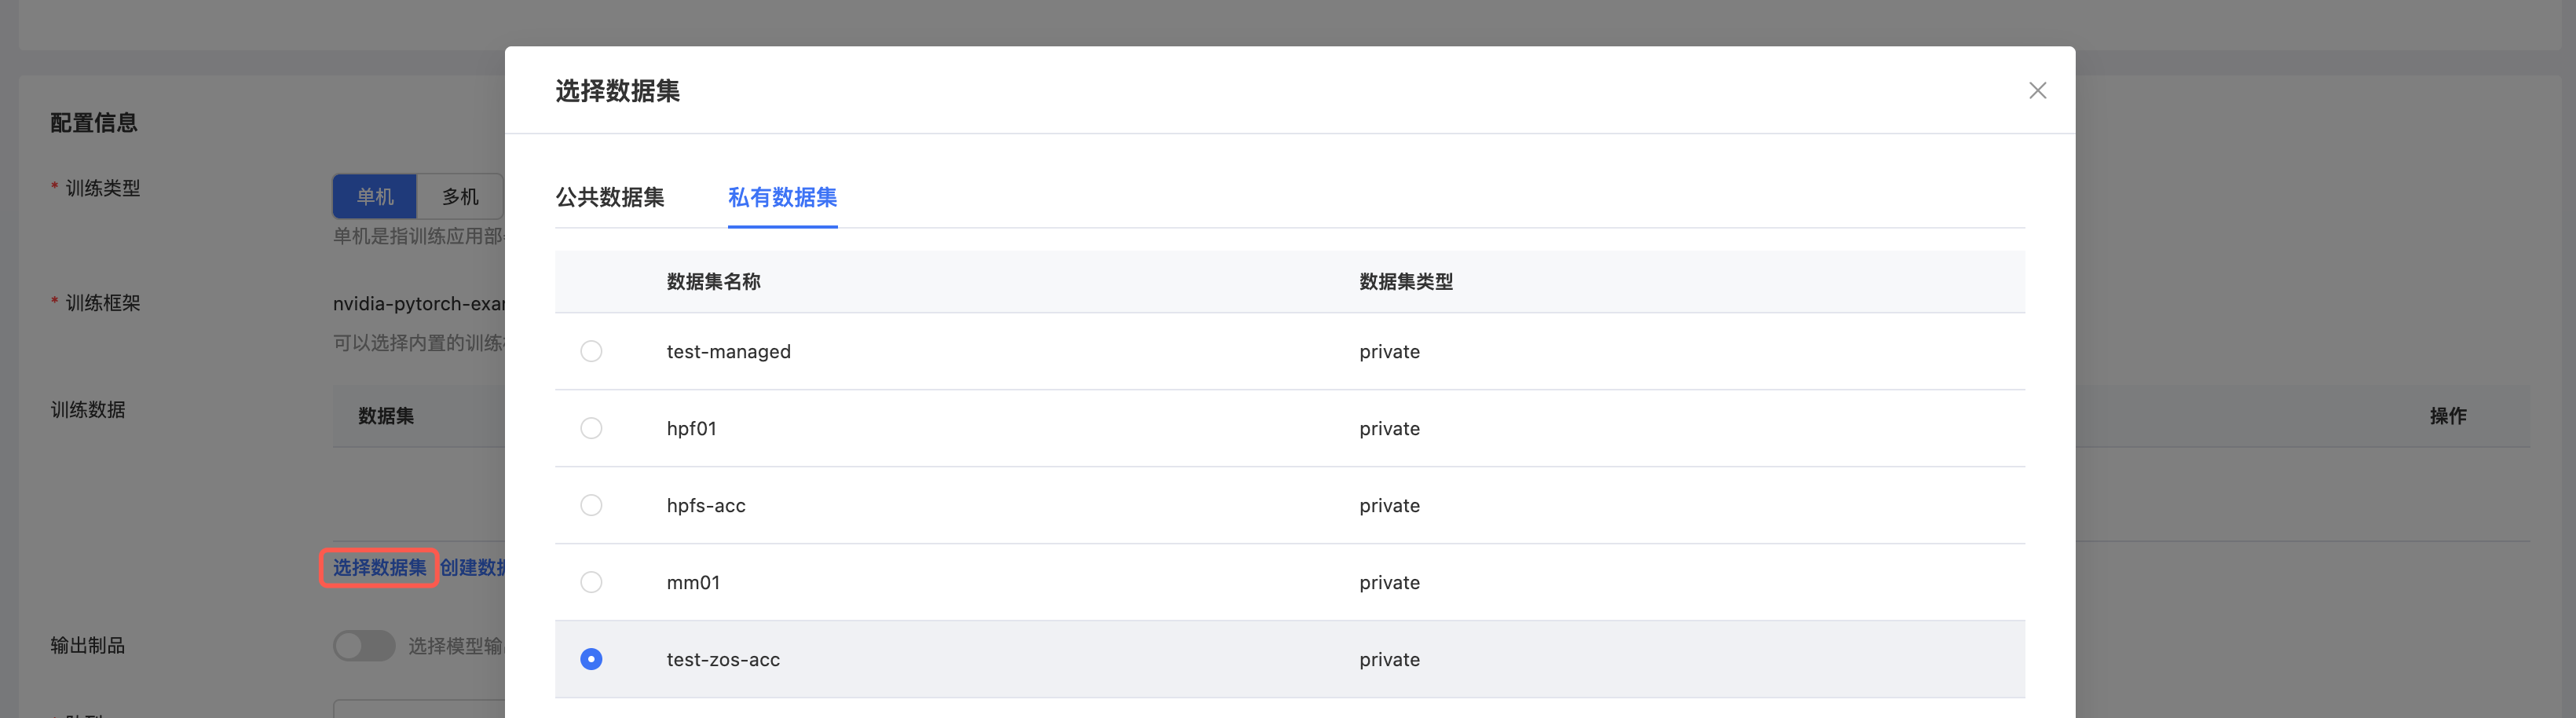Click the test-zos-acc dataset name text
This screenshot has width=2576, height=718.
pyautogui.click(x=723, y=660)
